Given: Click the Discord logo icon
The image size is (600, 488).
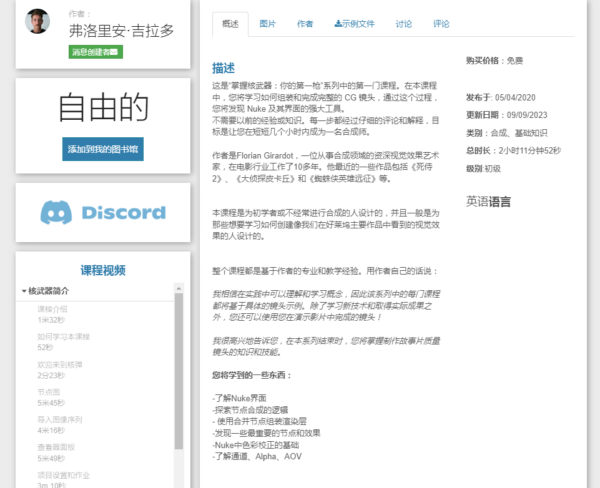Looking at the screenshot, I should coord(56,212).
